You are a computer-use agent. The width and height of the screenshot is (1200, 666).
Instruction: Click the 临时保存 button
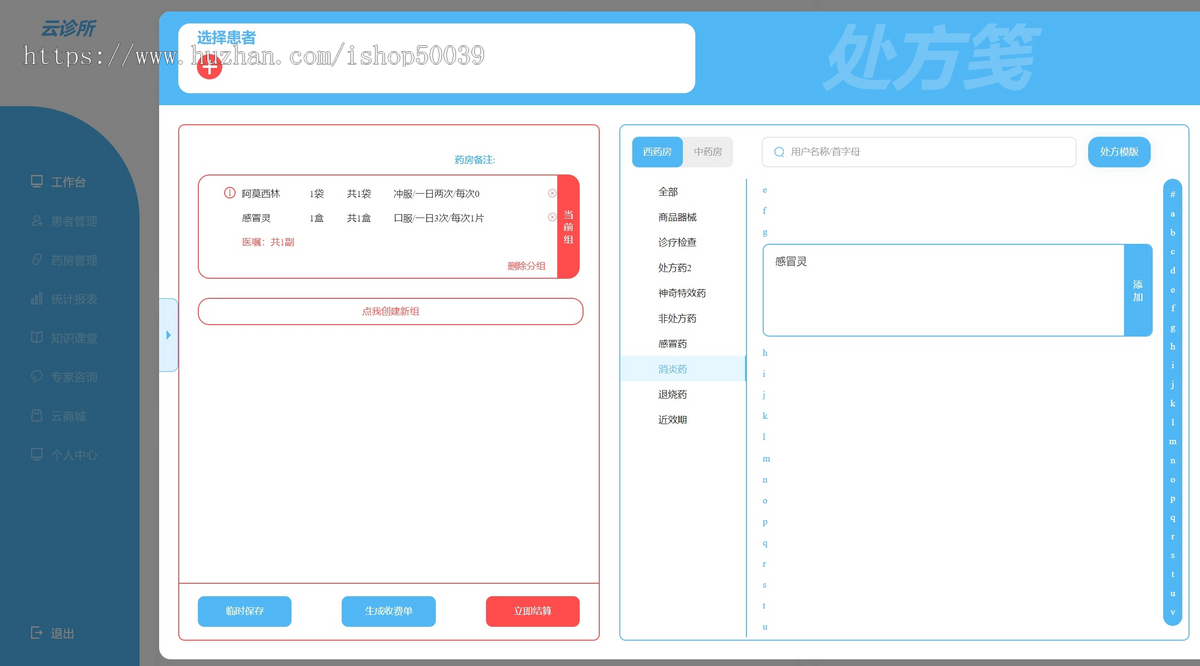coord(244,611)
